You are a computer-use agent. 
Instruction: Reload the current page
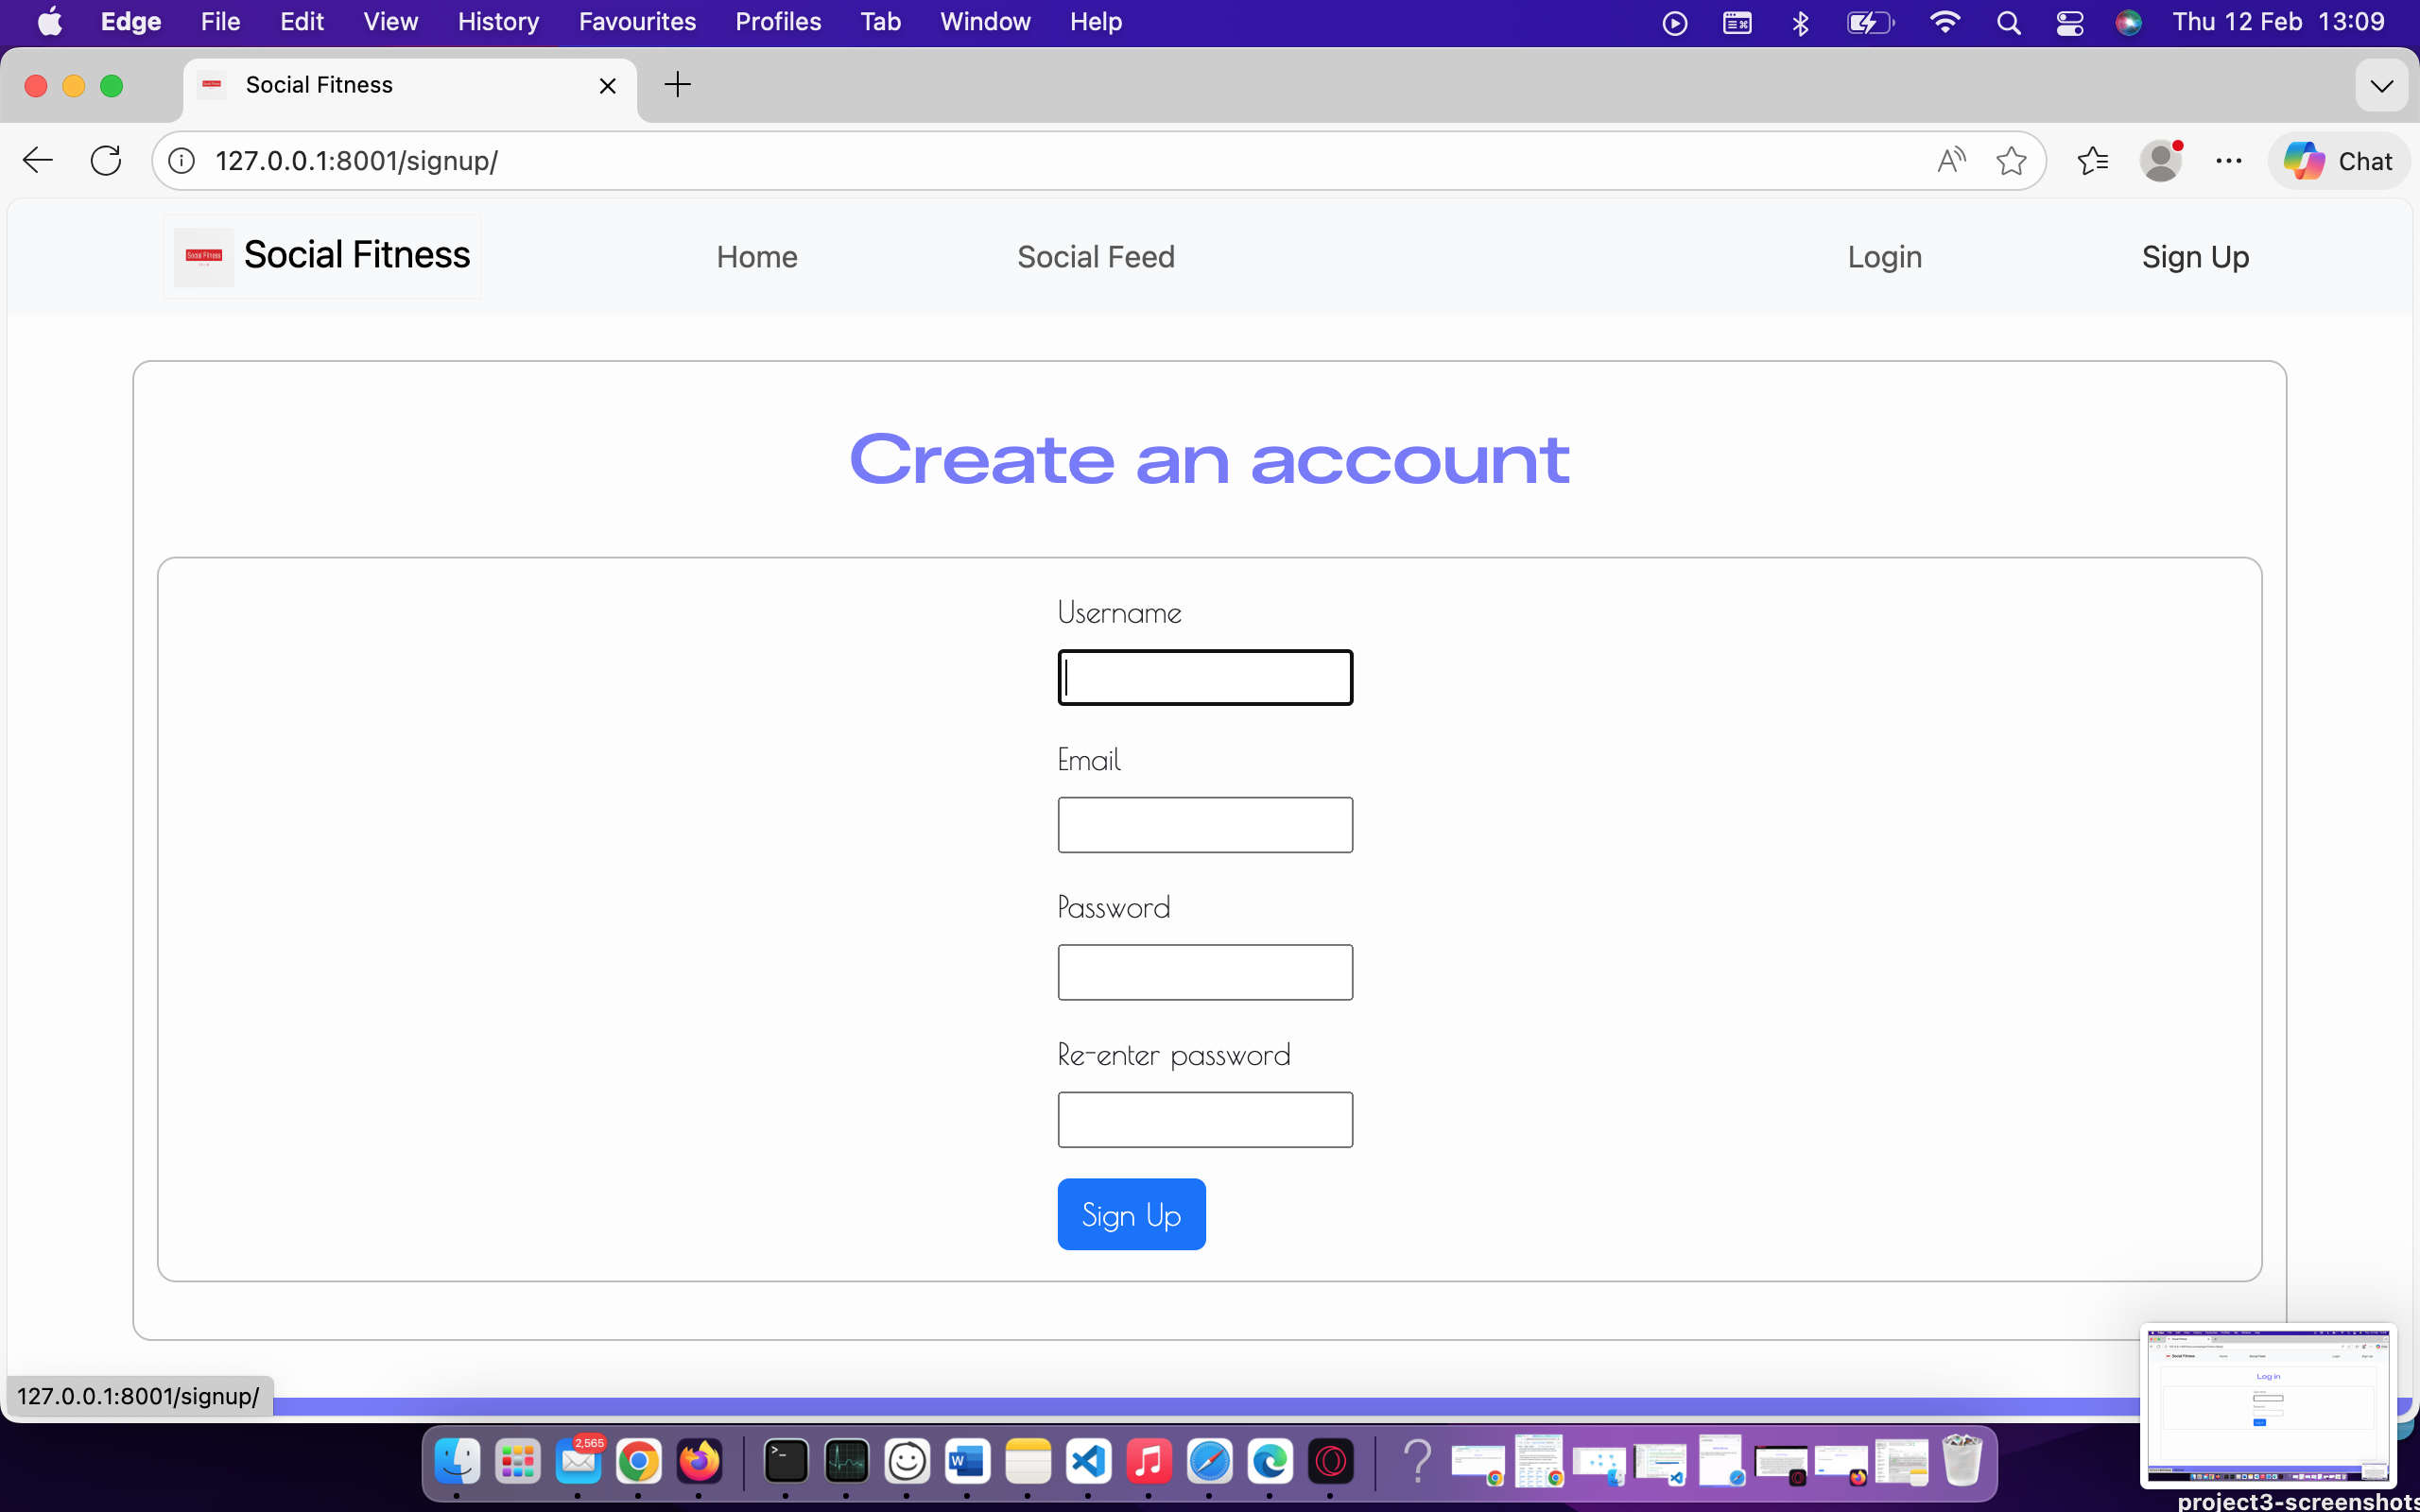pos(105,160)
